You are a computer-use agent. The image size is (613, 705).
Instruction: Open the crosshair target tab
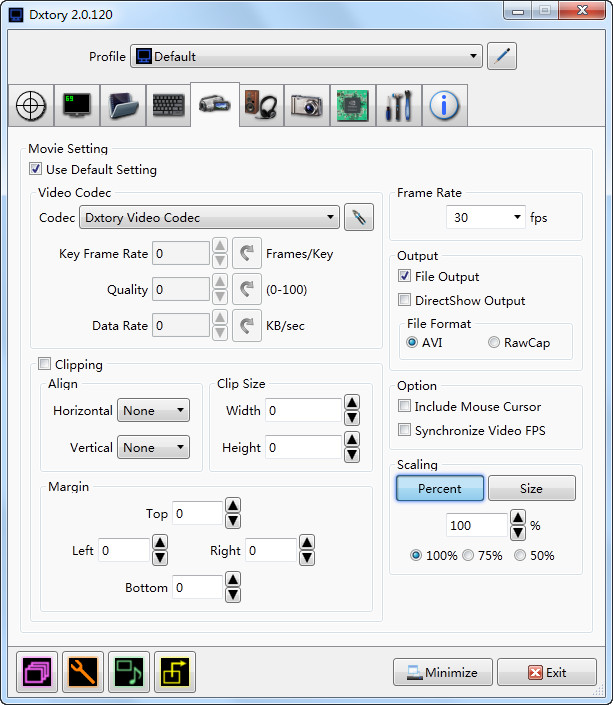(x=32, y=105)
